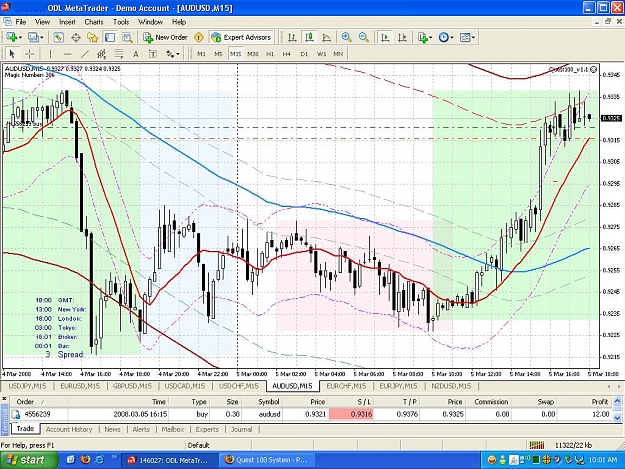Viewport: 625px width, 469px height.
Task: Open Quest 100 System taskbar window
Action: click(x=266, y=460)
